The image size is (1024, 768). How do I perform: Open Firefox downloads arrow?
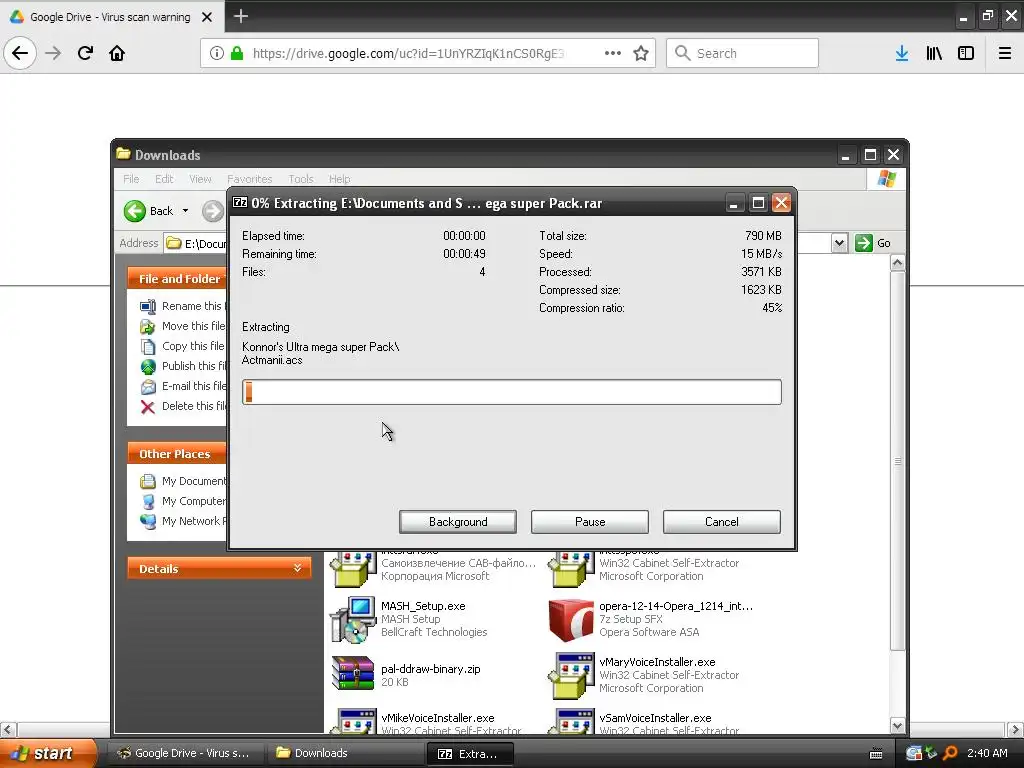click(x=902, y=53)
